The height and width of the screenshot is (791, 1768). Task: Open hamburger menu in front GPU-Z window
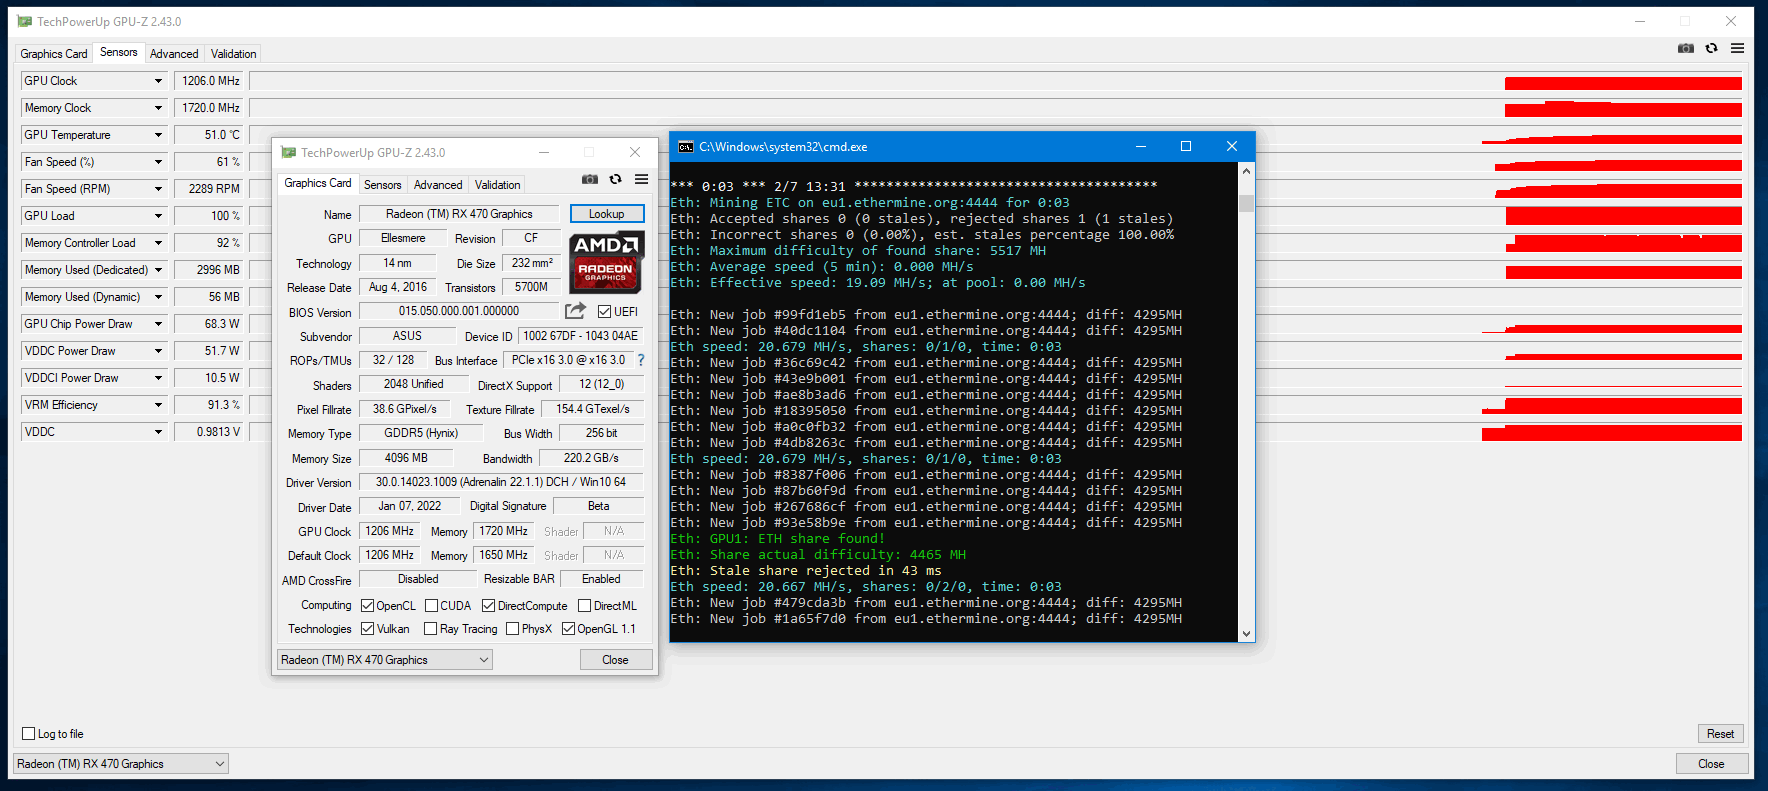tap(641, 179)
